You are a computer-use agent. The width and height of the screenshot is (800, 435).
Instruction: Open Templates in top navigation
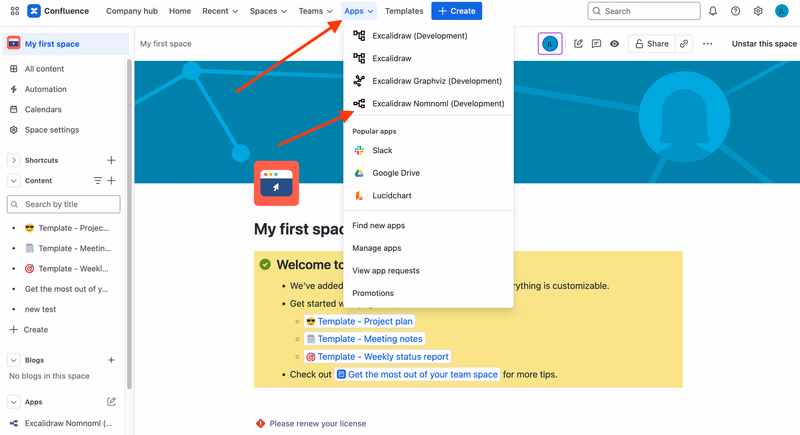point(404,11)
